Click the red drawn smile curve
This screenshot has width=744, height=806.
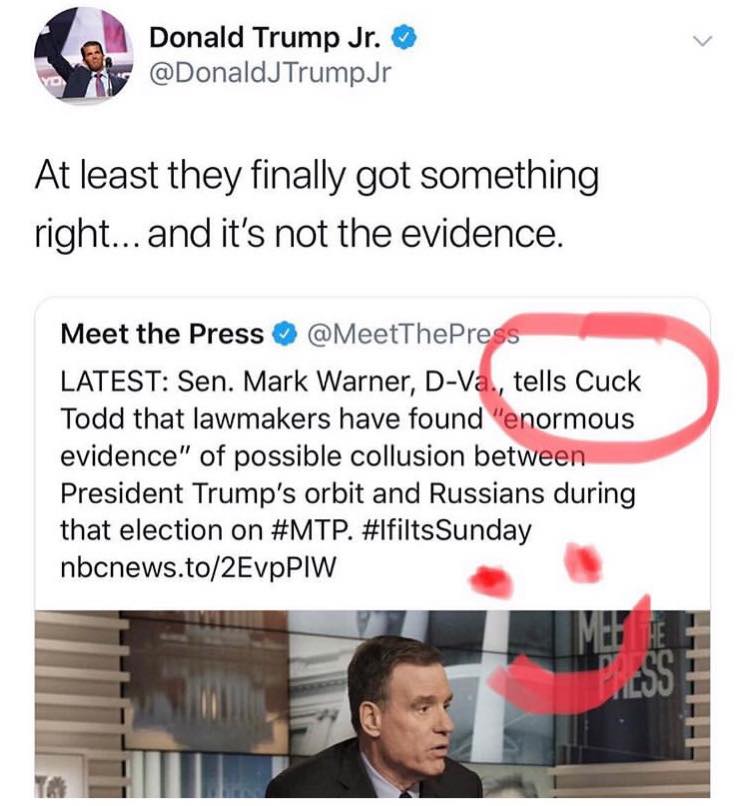(x=568, y=668)
